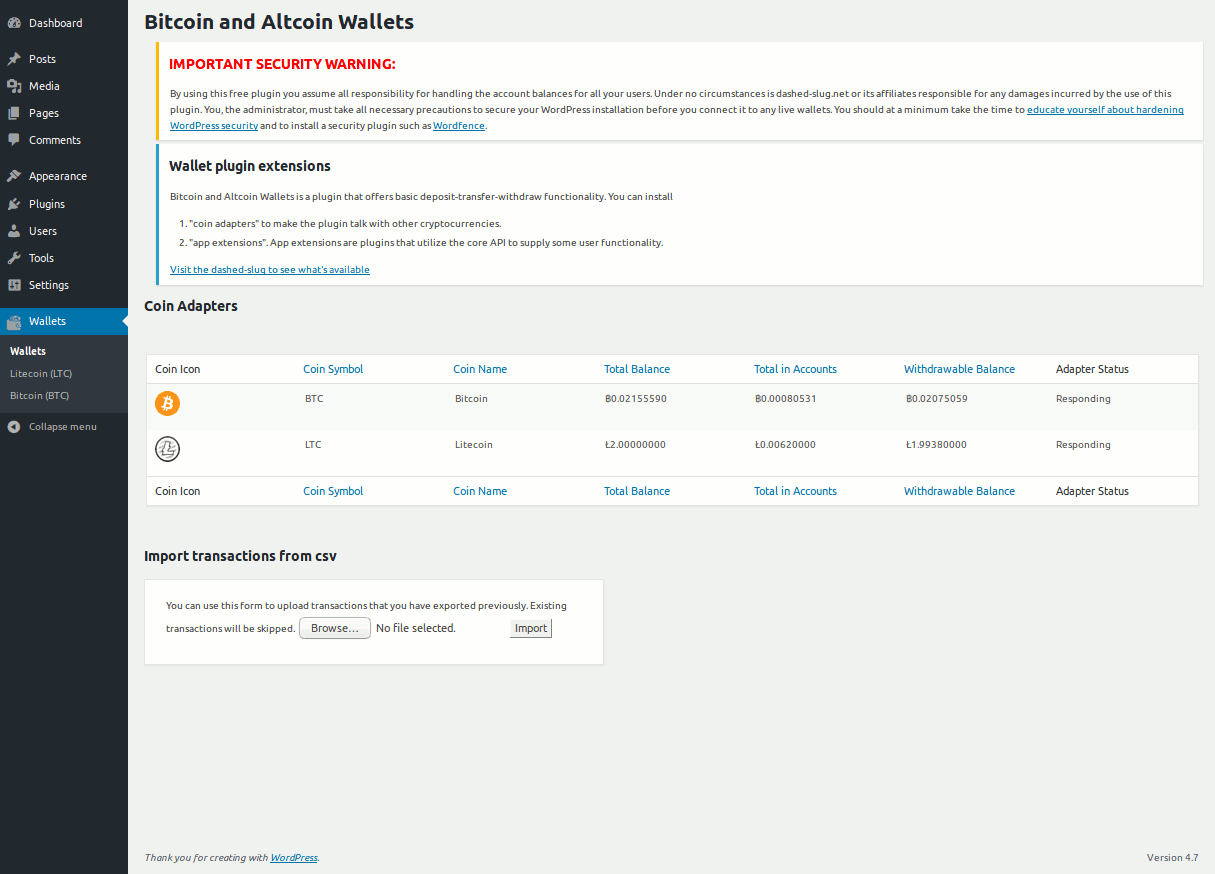Click the Version 4.7 footer text
The width and height of the screenshot is (1215, 874).
pos(1172,857)
